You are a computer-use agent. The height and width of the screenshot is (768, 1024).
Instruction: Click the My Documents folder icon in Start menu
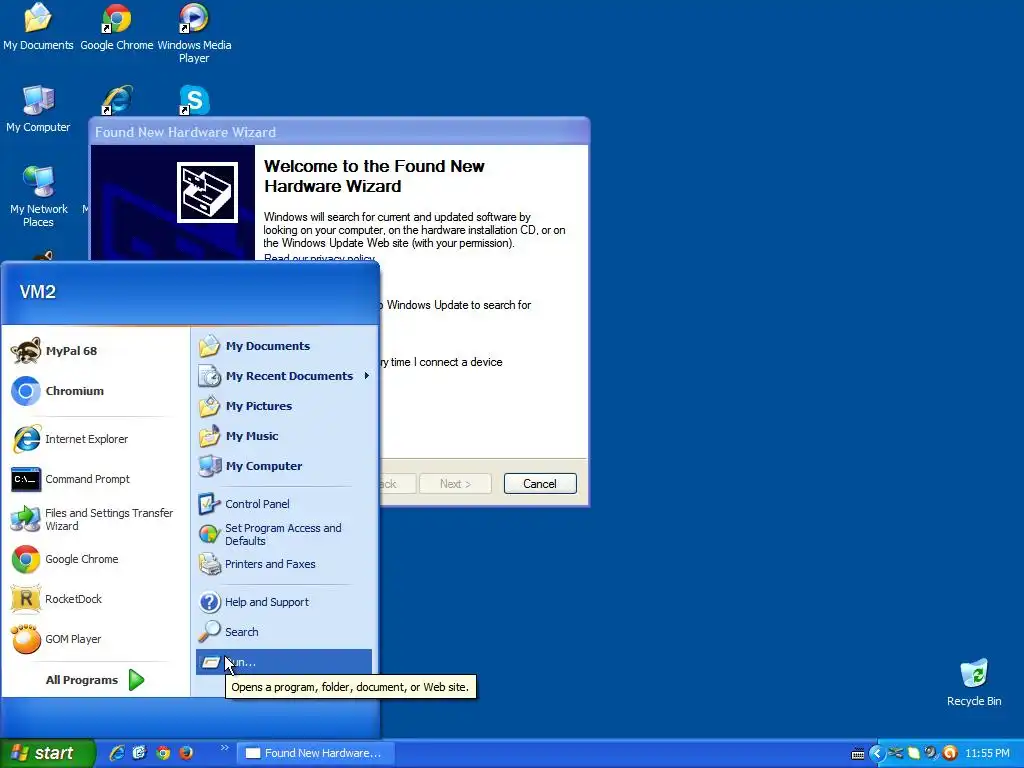click(x=210, y=345)
